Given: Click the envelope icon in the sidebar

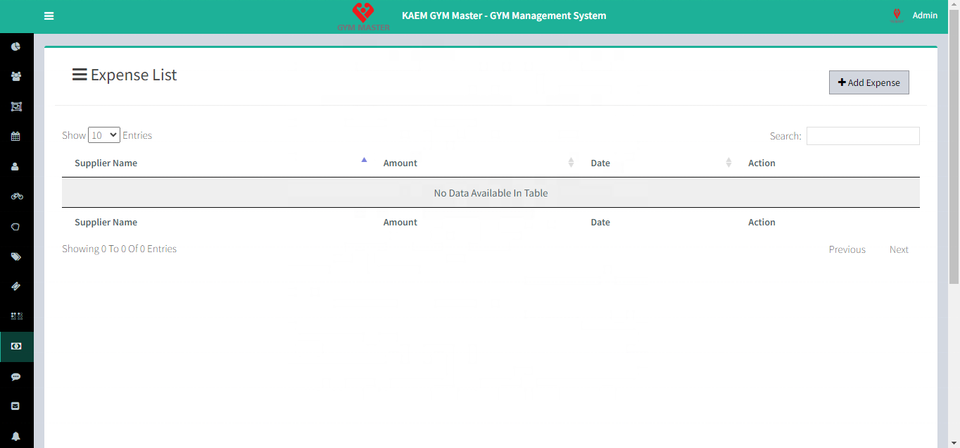Looking at the screenshot, I should pyautogui.click(x=16, y=406).
